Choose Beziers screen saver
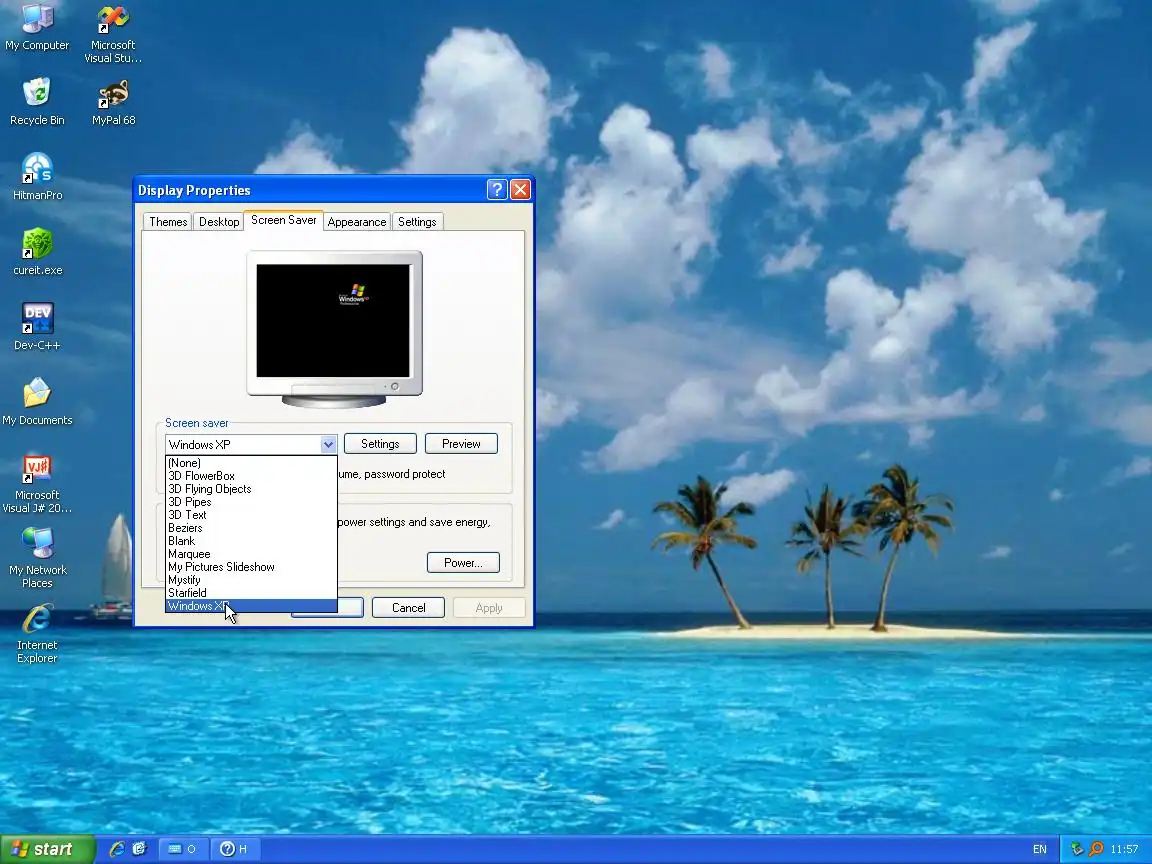Screen dimensions: 1152x864 click(251, 528)
